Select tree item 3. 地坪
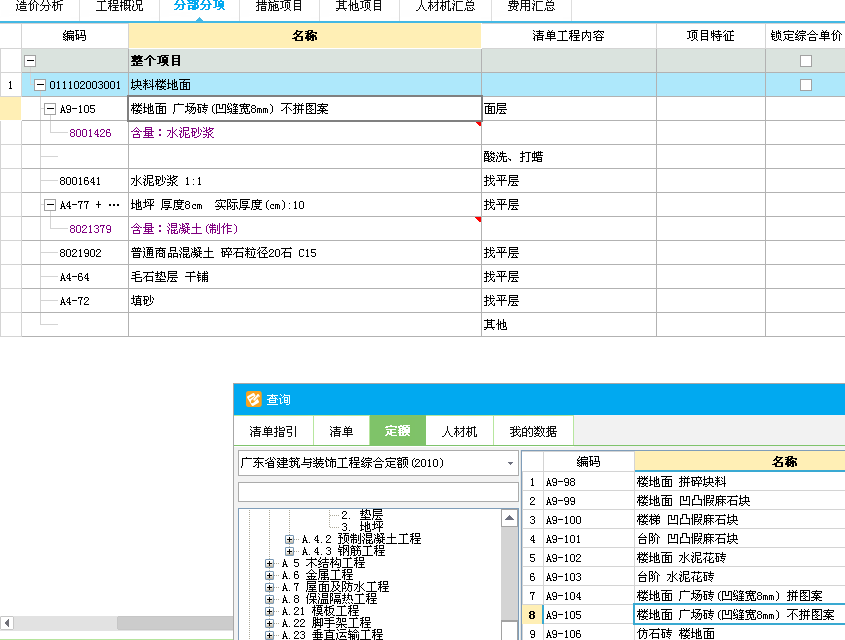Screen dimensions: 845x640 362,526
